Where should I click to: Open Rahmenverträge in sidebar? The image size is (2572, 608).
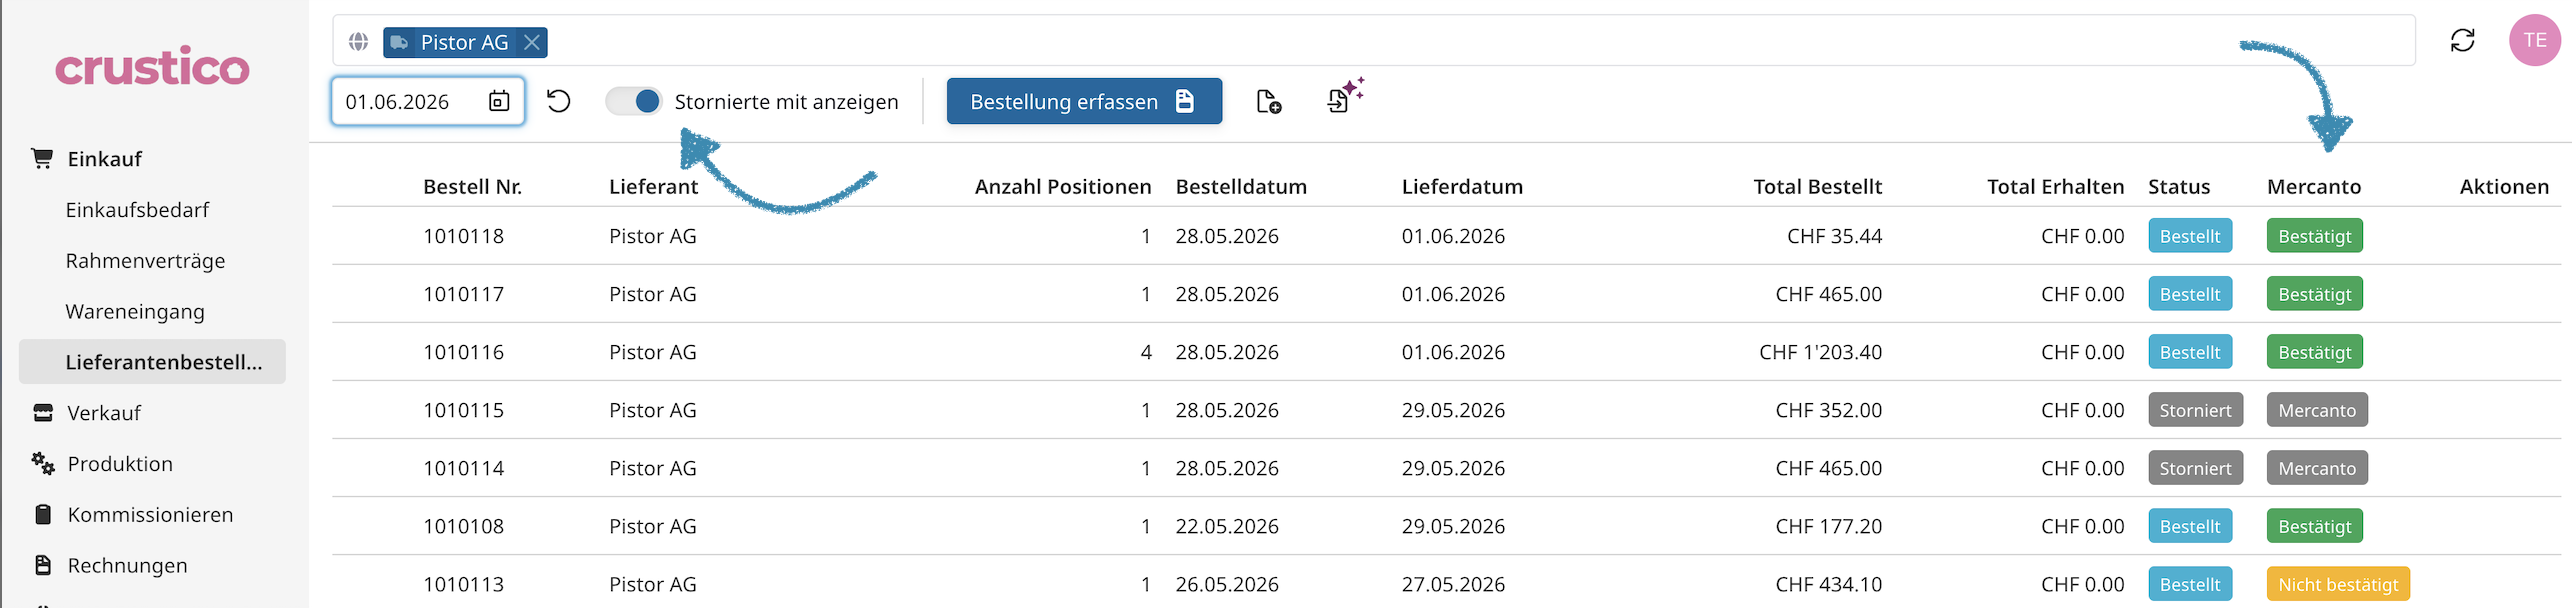point(145,261)
